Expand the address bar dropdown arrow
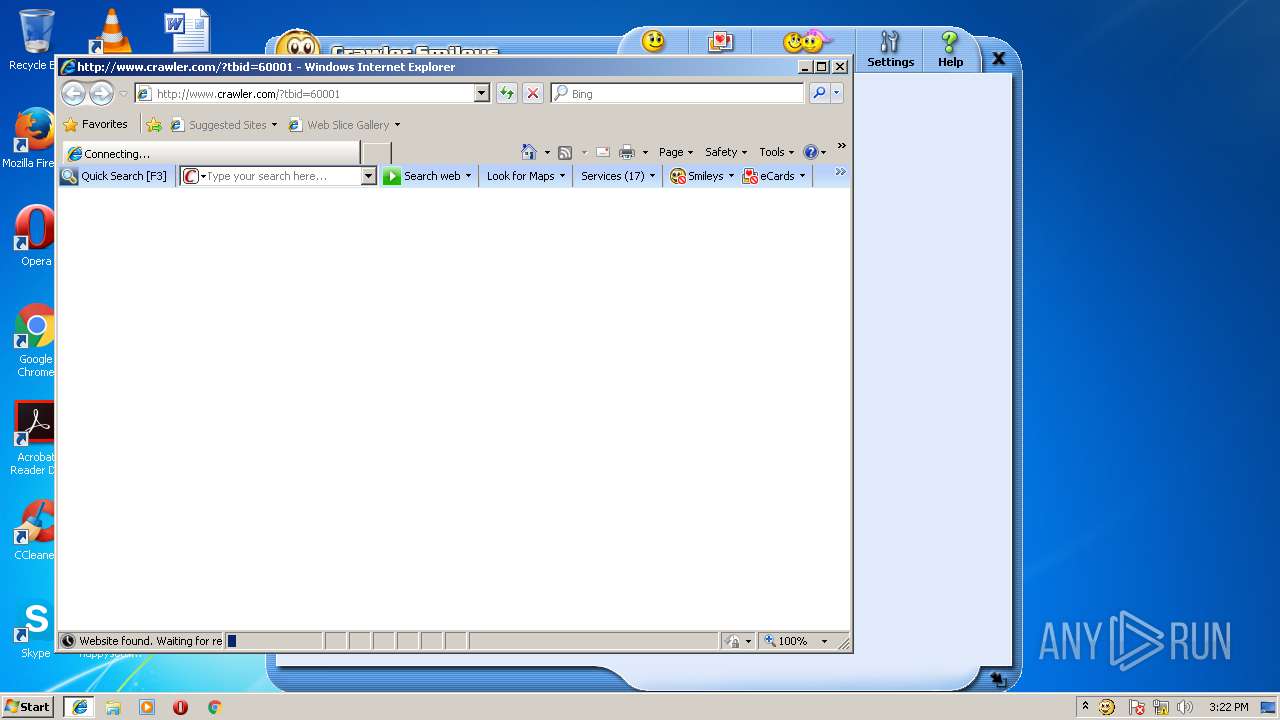The image size is (1280, 720). tap(481, 93)
